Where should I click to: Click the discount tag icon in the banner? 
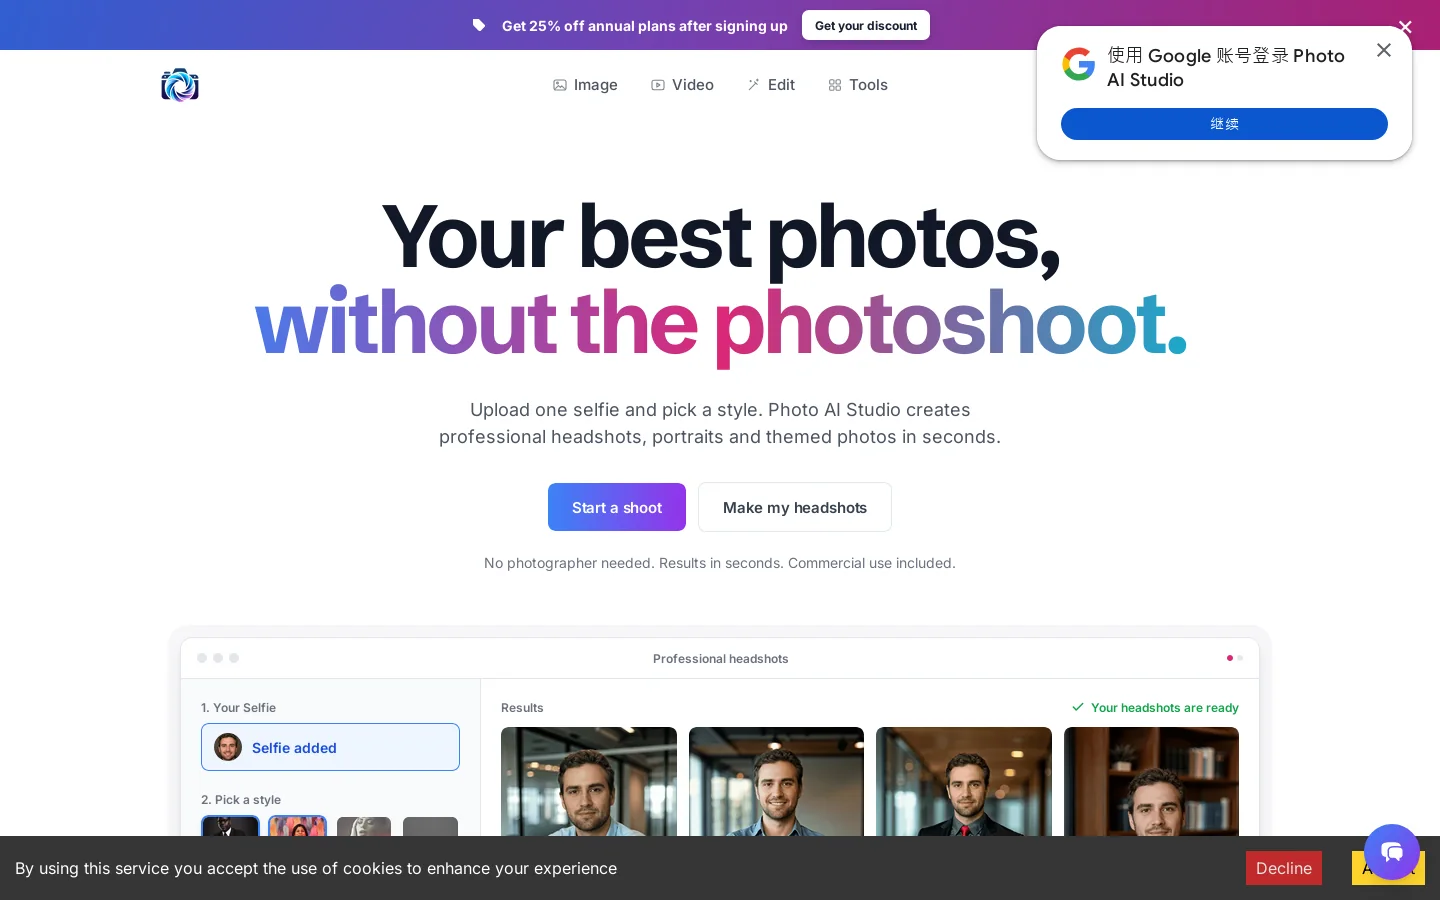tap(479, 26)
